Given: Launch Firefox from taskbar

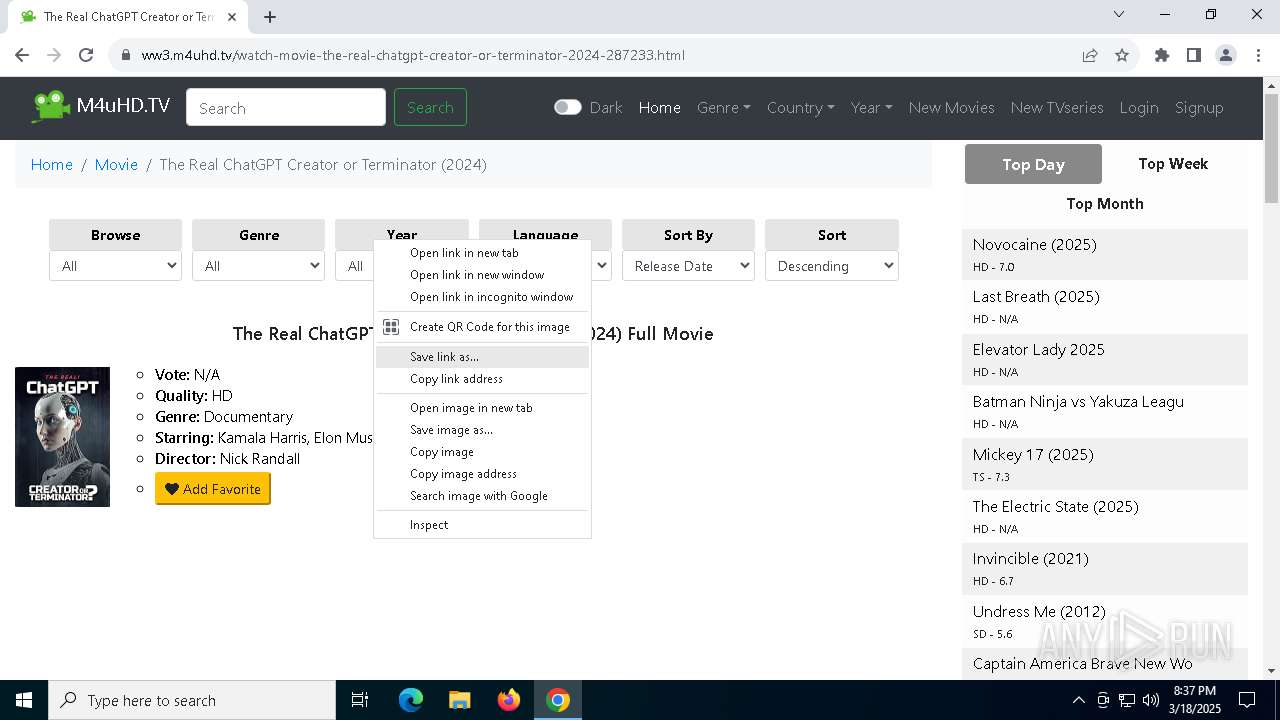Looking at the screenshot, I should pos(509,700).
